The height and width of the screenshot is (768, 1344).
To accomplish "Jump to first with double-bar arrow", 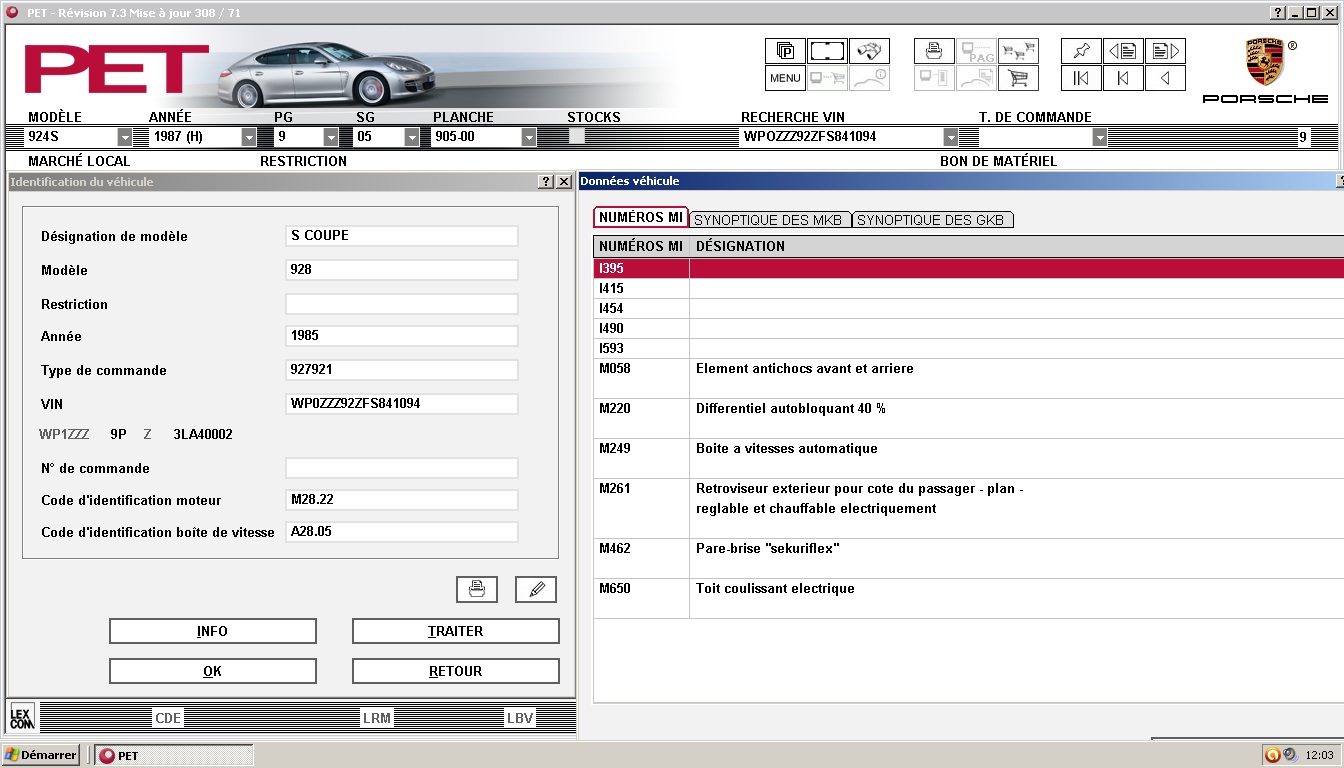I will [1081, 78].
